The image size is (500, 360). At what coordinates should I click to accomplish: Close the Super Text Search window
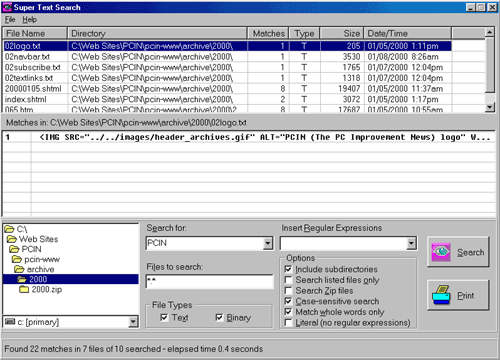(x=492, y=7)
